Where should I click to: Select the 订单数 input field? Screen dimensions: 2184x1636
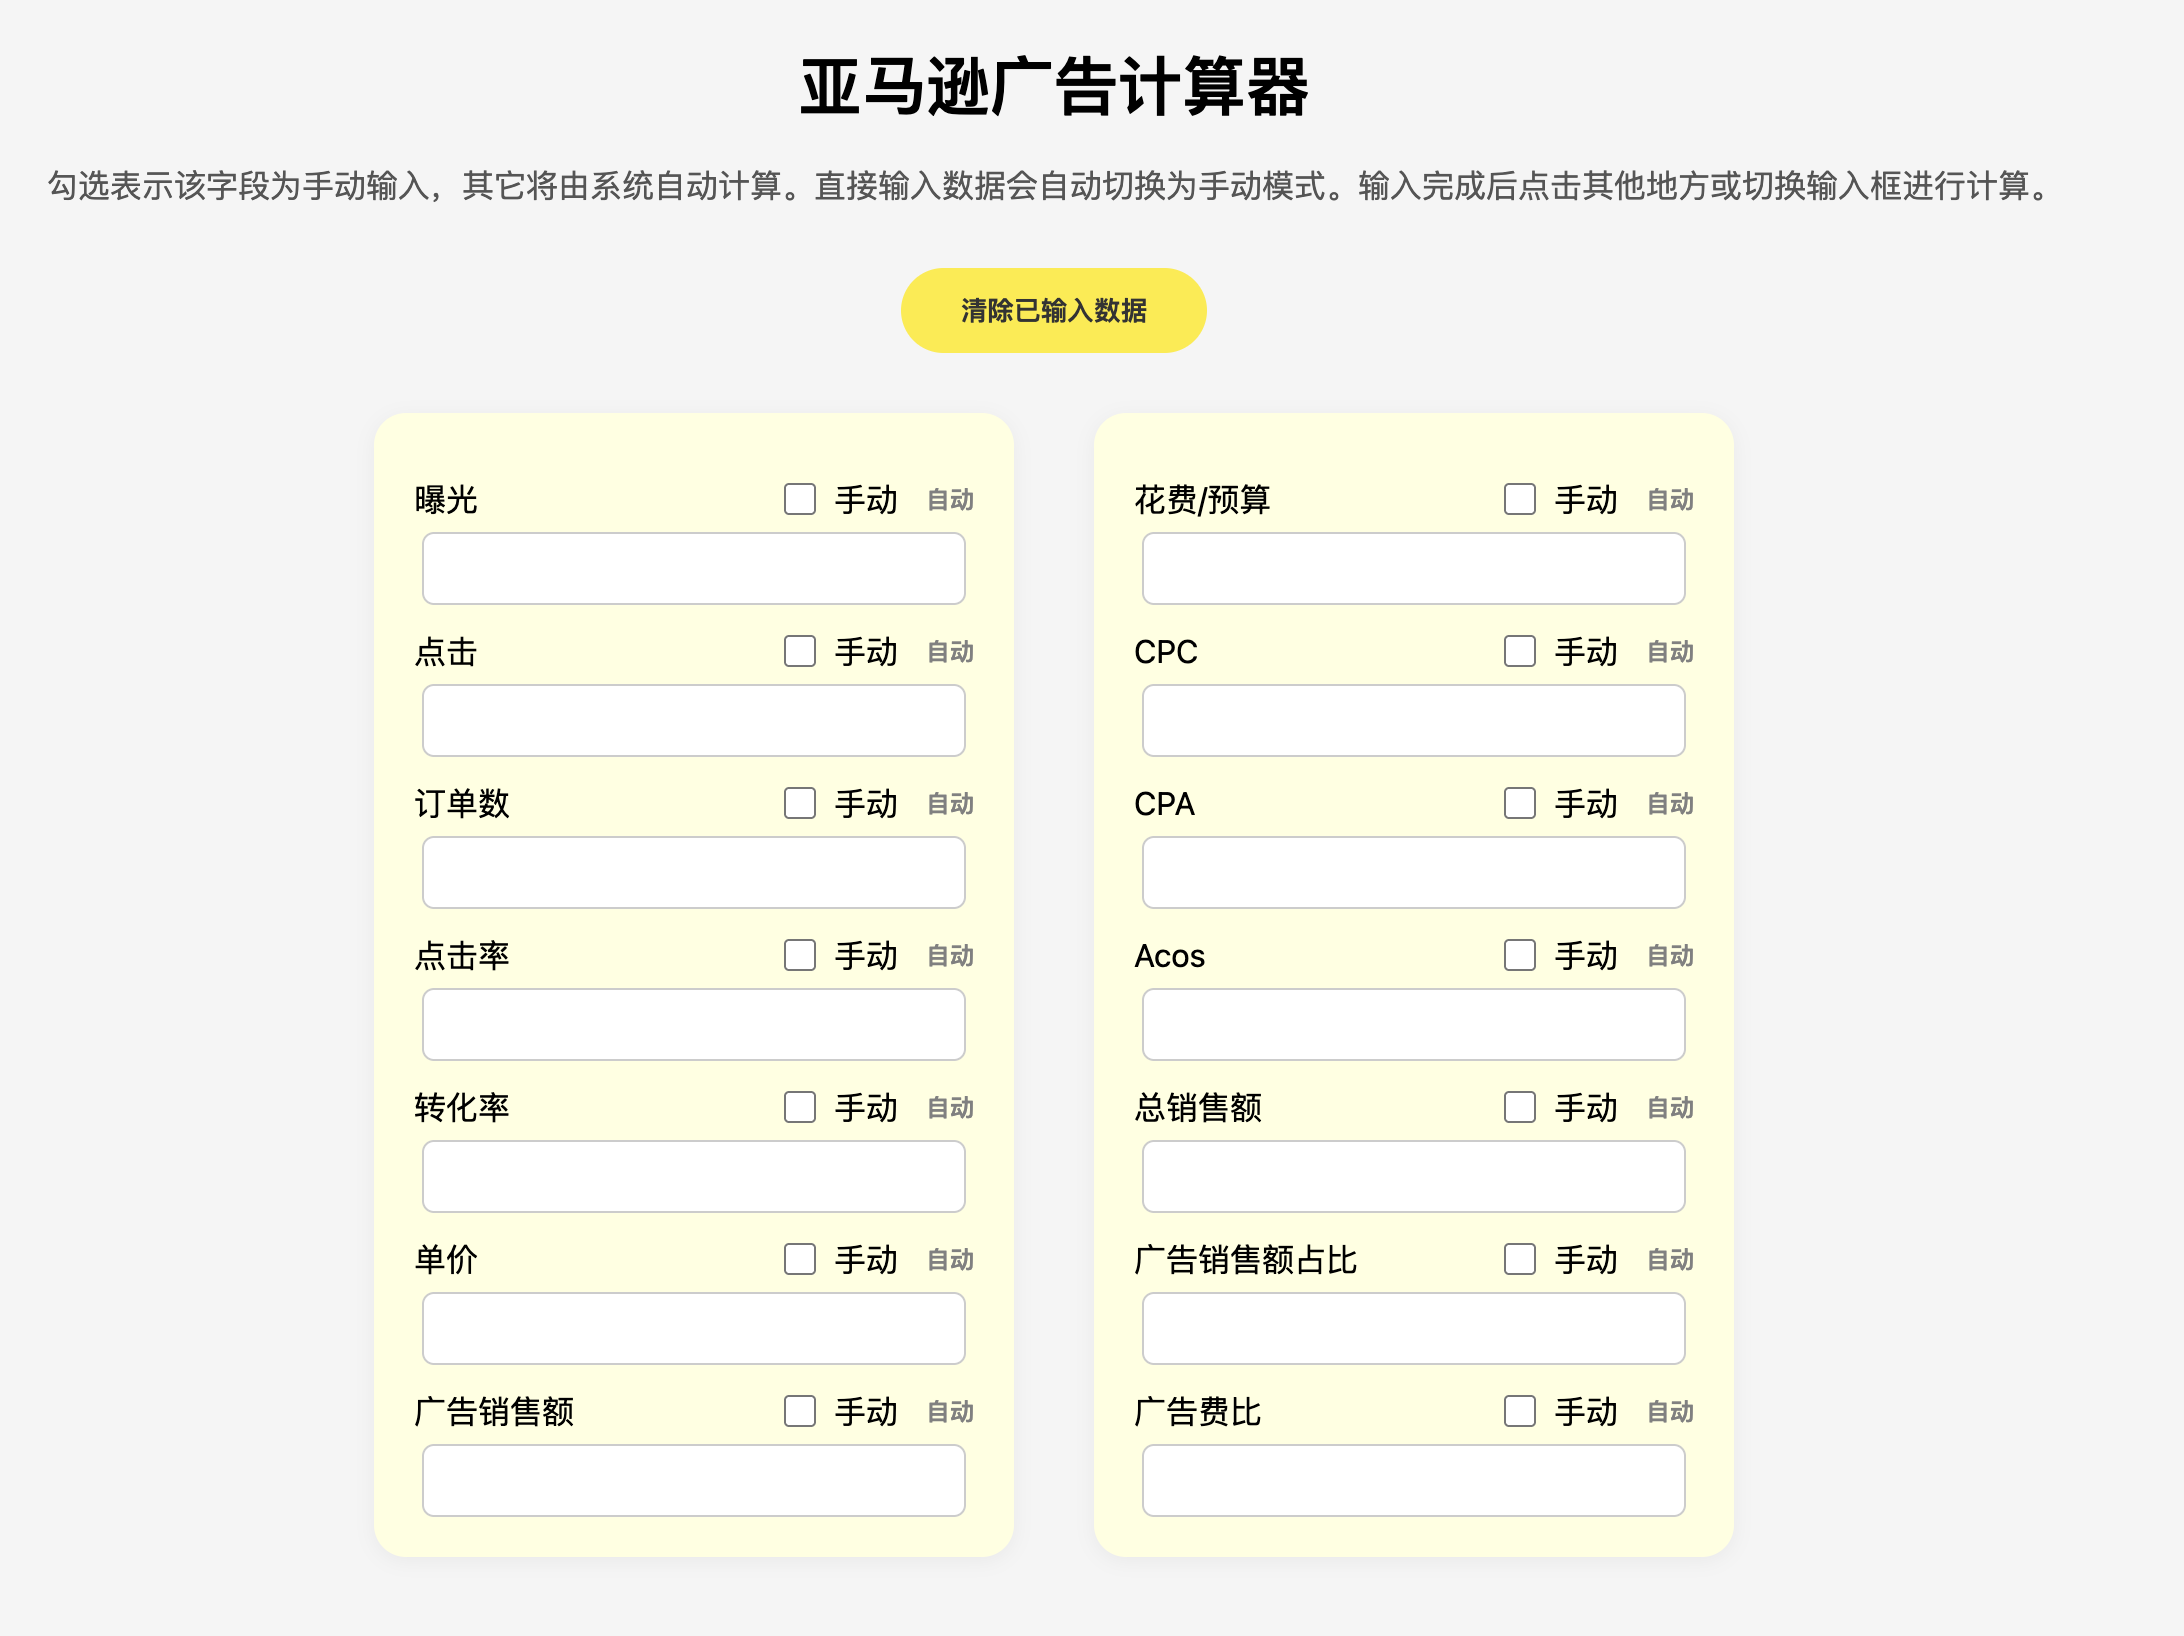[694, 872]
